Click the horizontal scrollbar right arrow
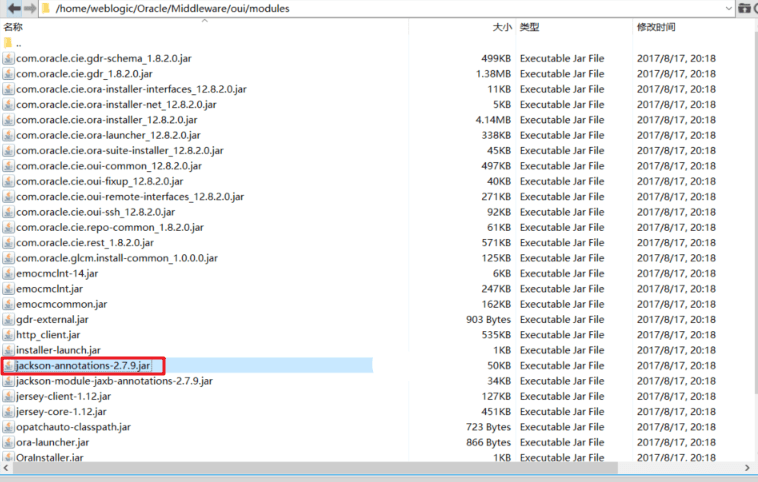Image resolution: width=758 pixels, height=482 pixels. pos(747,468)
